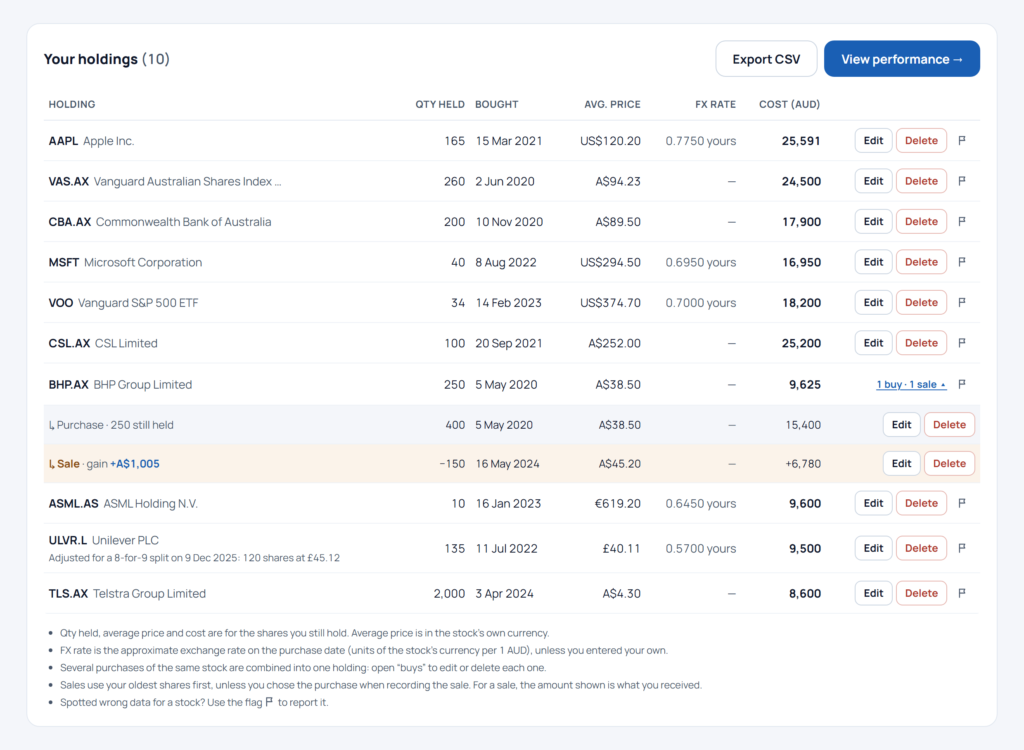
Task: Click AAPL FX rate 0.7750 yours
Action: pyautogui.click(x=701, y=141)
